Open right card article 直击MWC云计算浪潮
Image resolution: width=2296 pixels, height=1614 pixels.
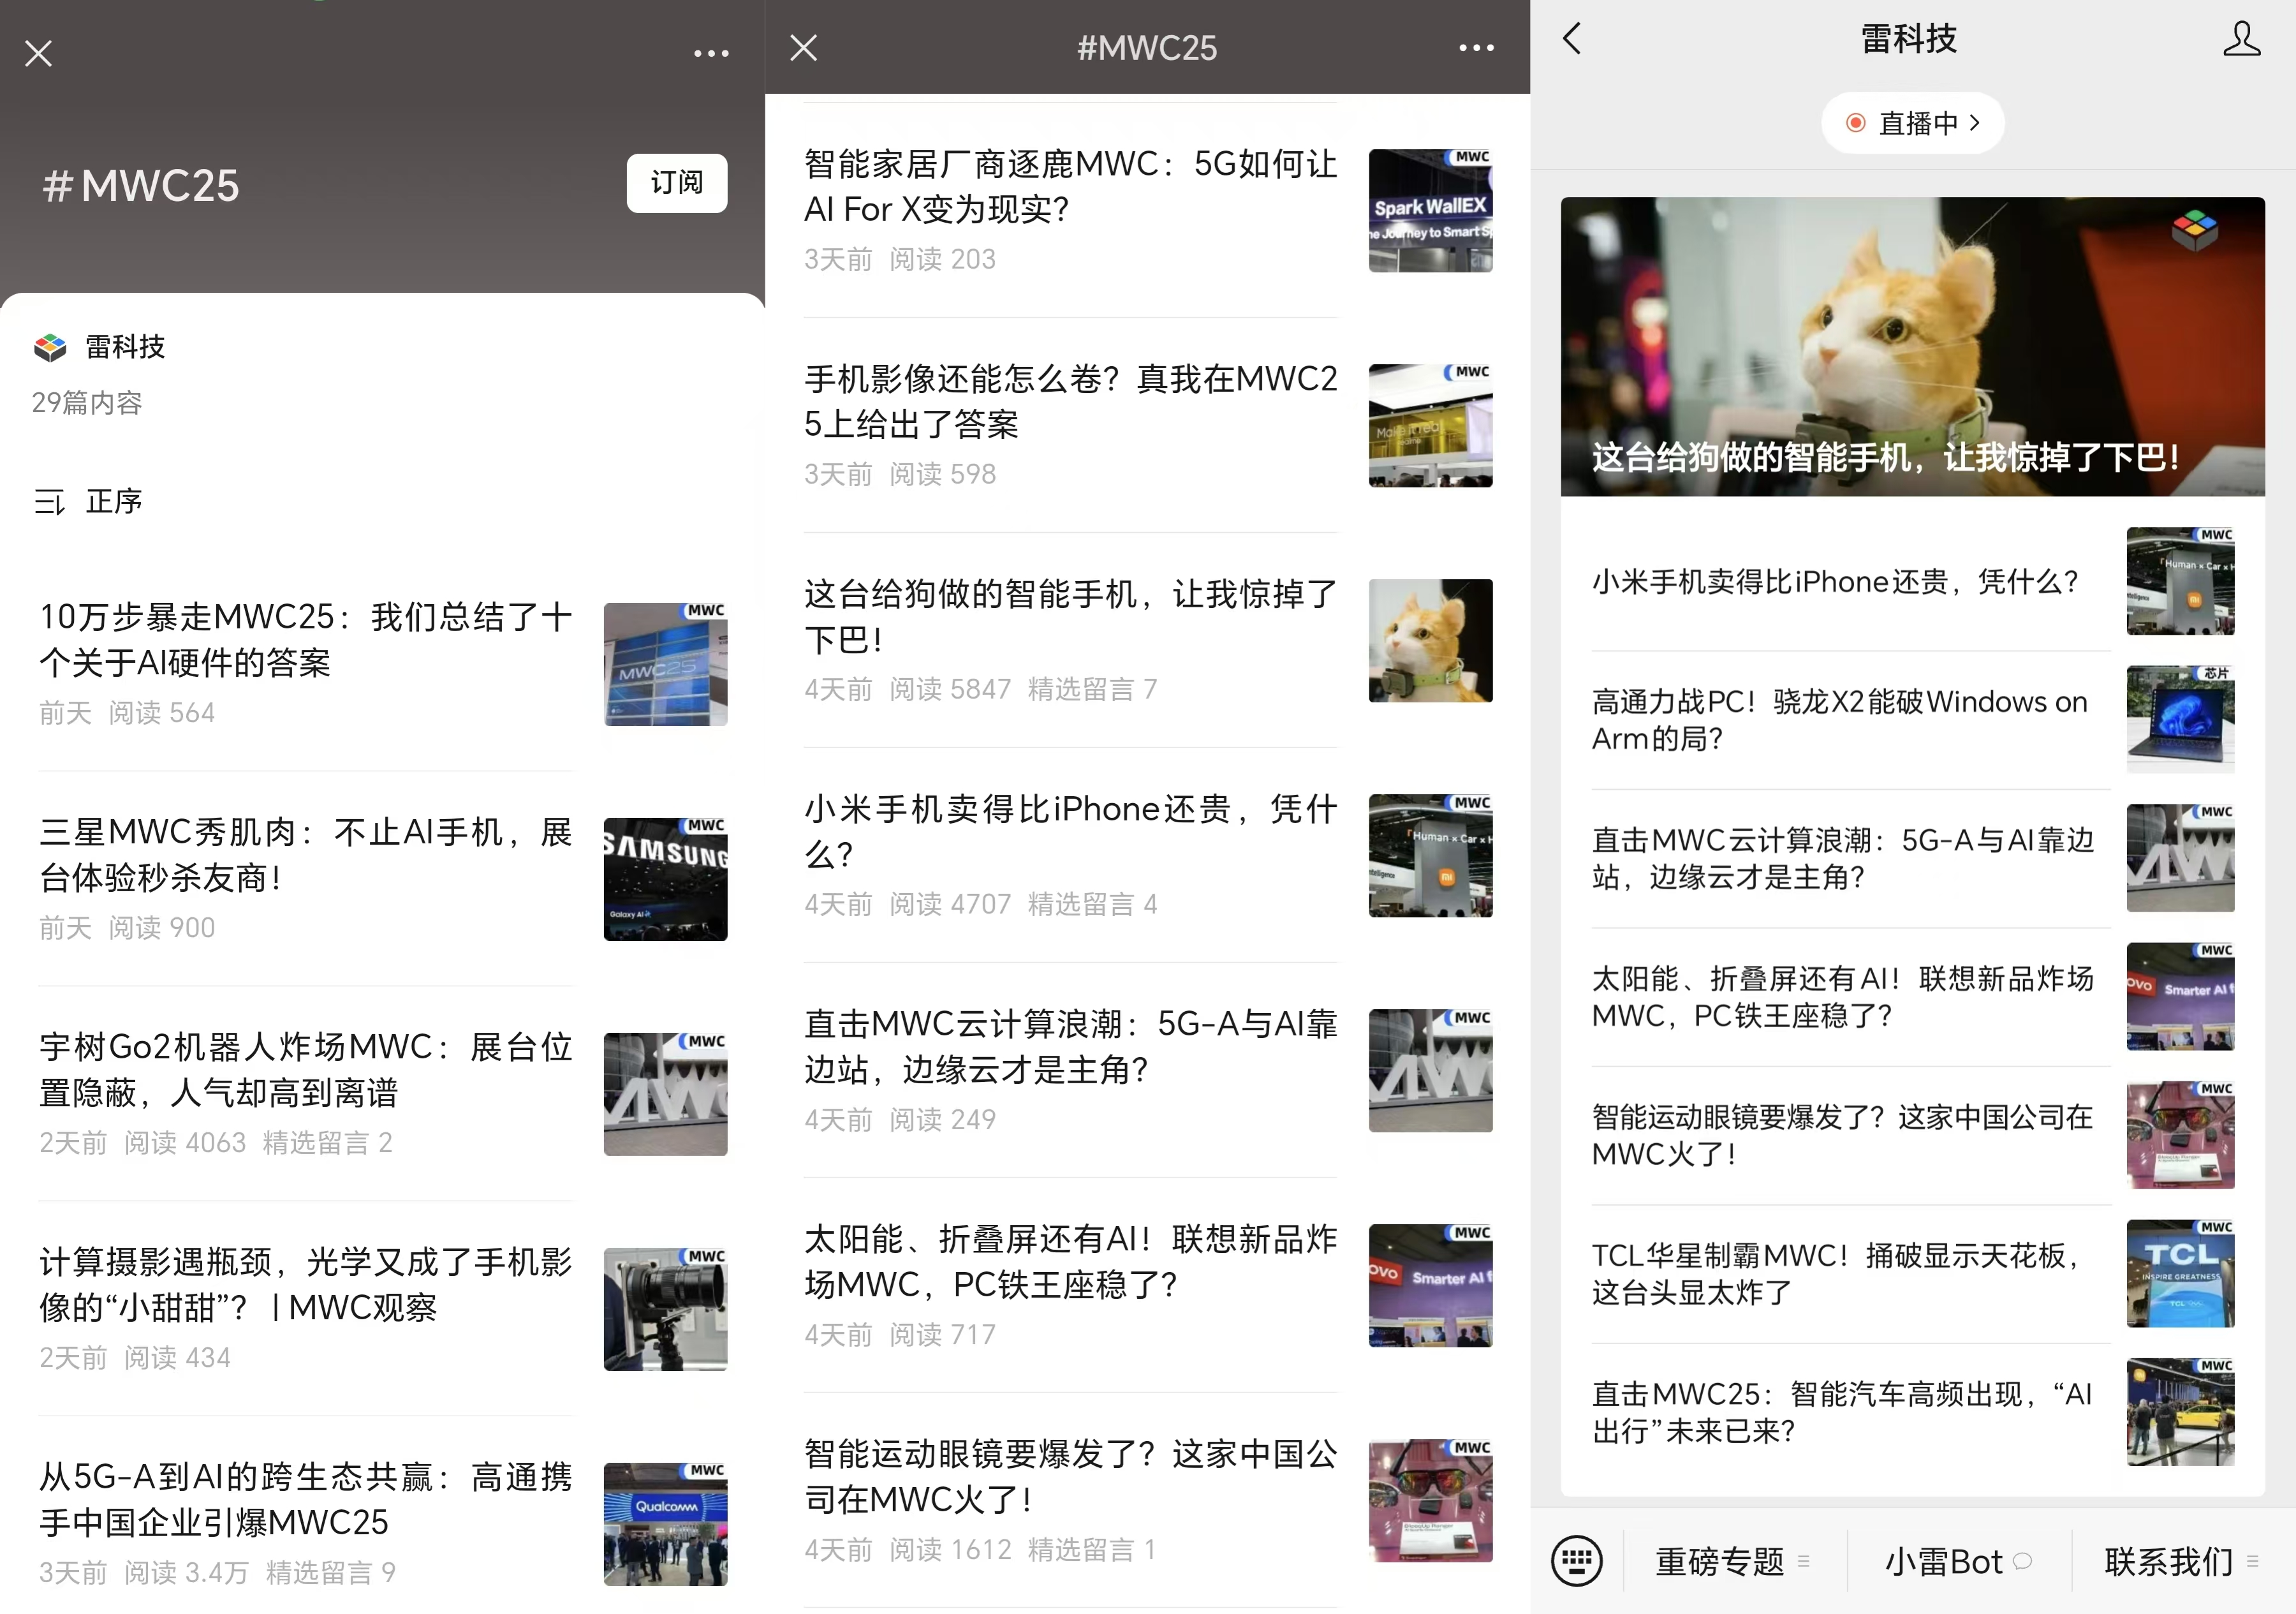[1912, 858]
